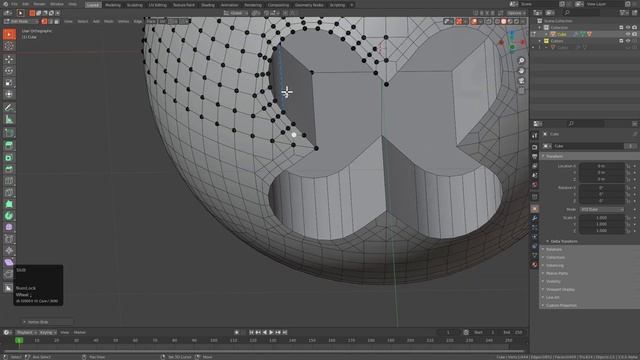Select the Add Cube tool
Image resolution: width=640 pixels, height=360 pixels.
9,133
